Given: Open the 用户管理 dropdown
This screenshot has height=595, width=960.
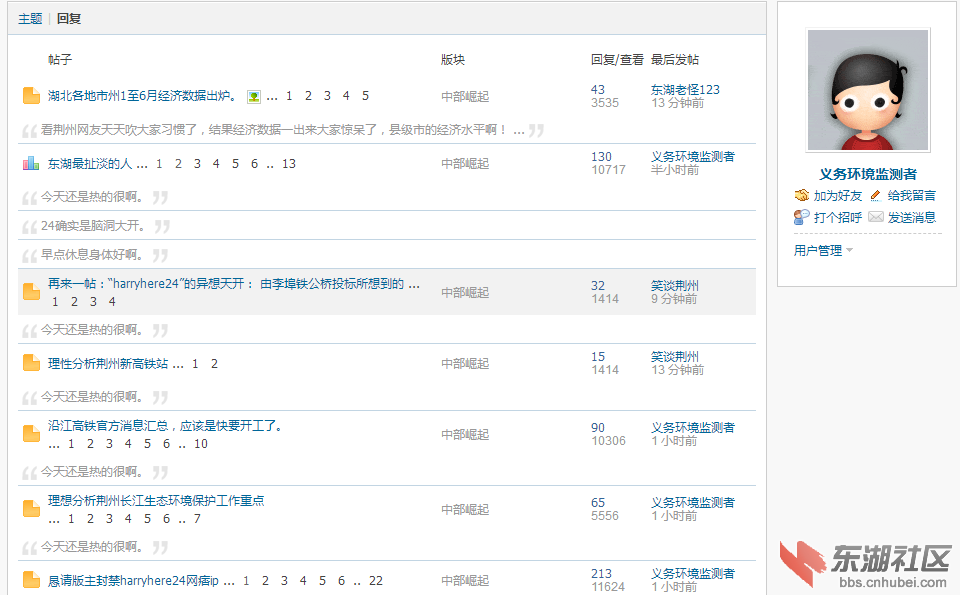Looking at the screenshot, I should pyautogui.click(x=823, y=250).
